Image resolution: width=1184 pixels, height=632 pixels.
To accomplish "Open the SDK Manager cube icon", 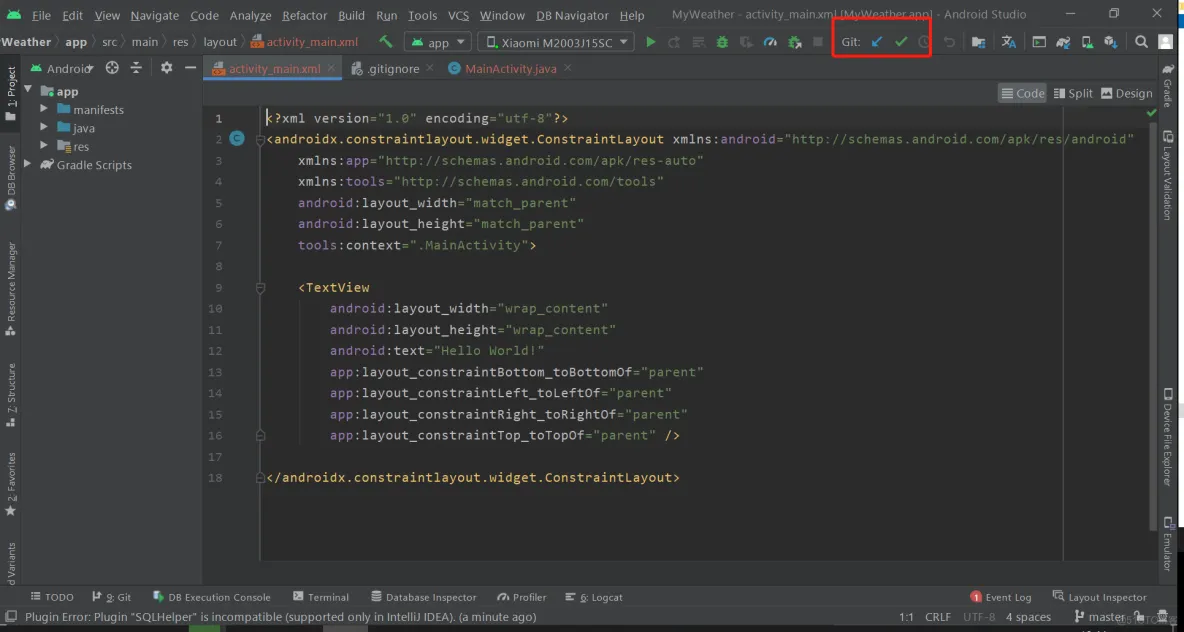I will point(1110,42).
